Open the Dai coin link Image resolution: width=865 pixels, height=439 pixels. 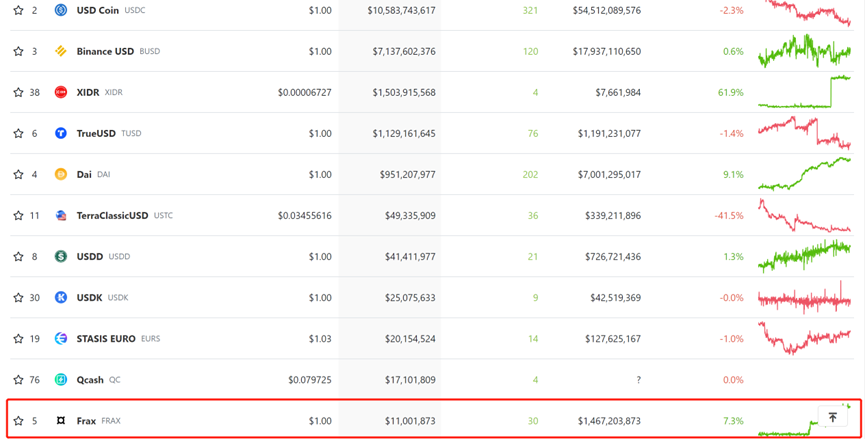[x=84, y=174]
